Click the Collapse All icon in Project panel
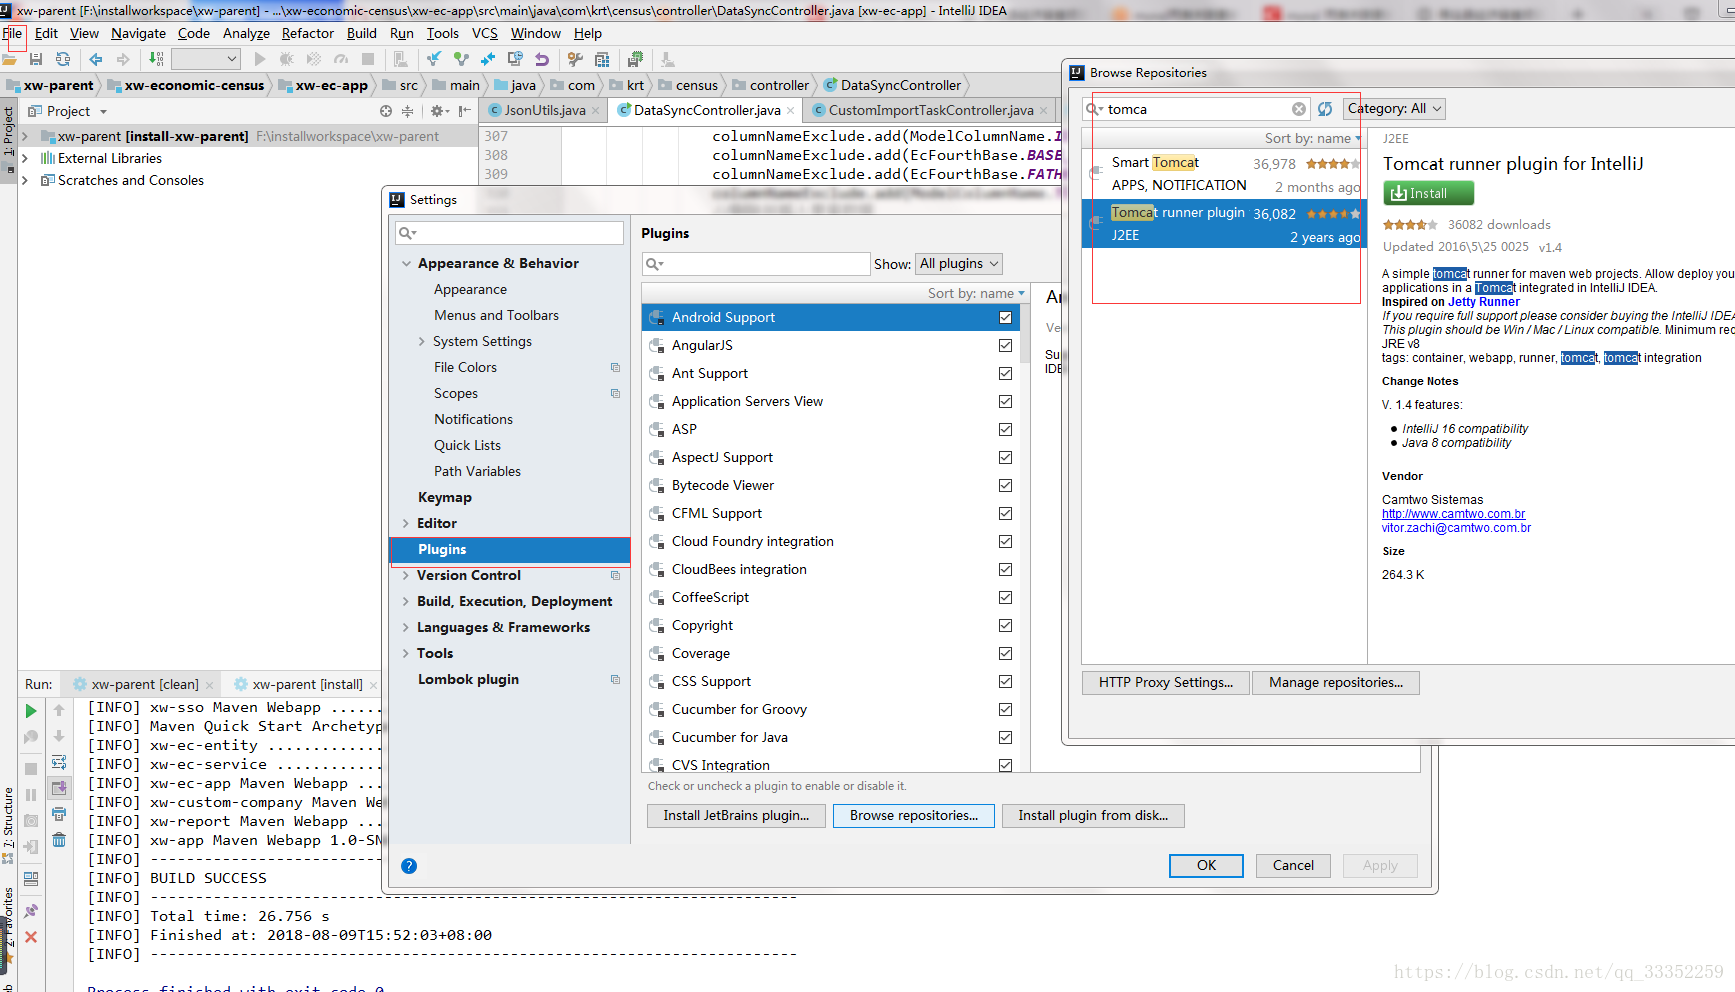1735x992 pixels. click(407, 111)
